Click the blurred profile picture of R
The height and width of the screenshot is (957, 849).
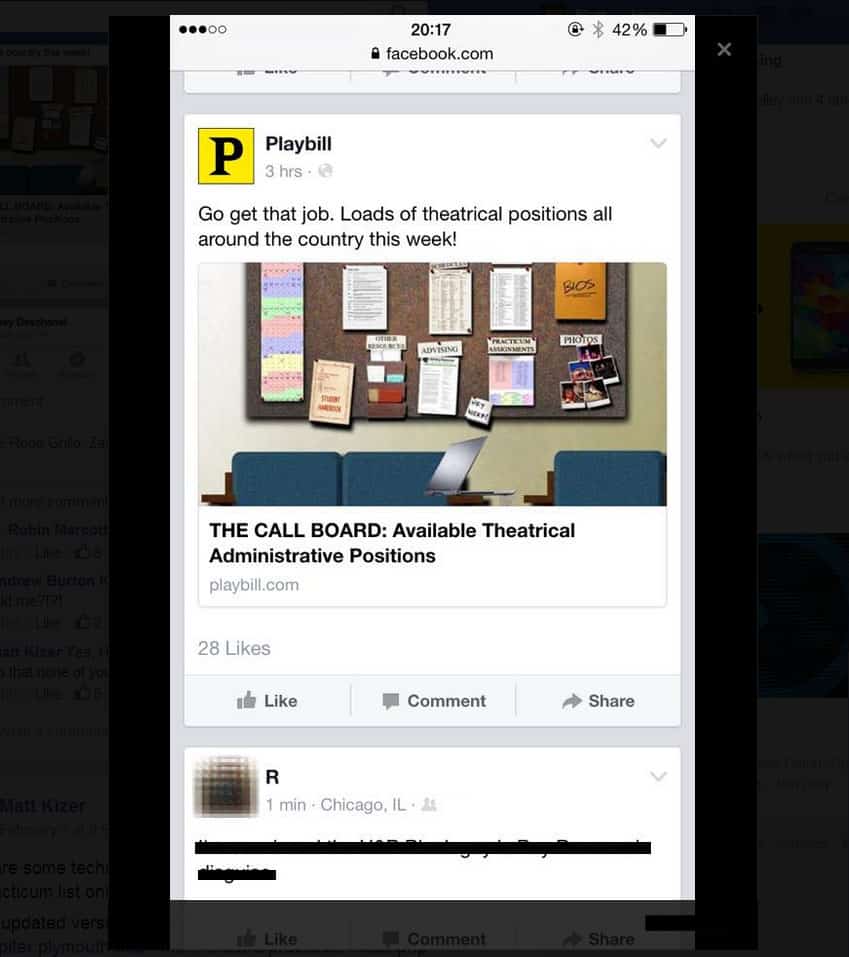pos(225,787)
